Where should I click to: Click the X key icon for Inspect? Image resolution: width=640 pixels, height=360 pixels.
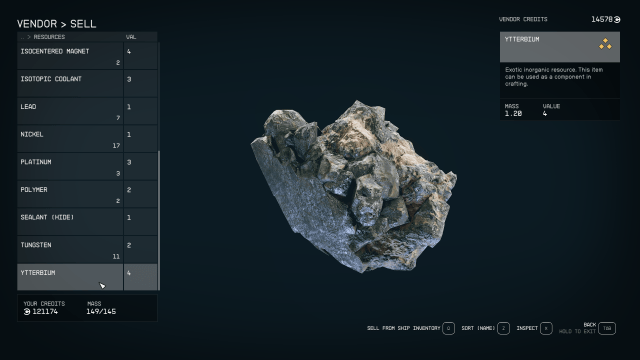(x=546, y=328)
